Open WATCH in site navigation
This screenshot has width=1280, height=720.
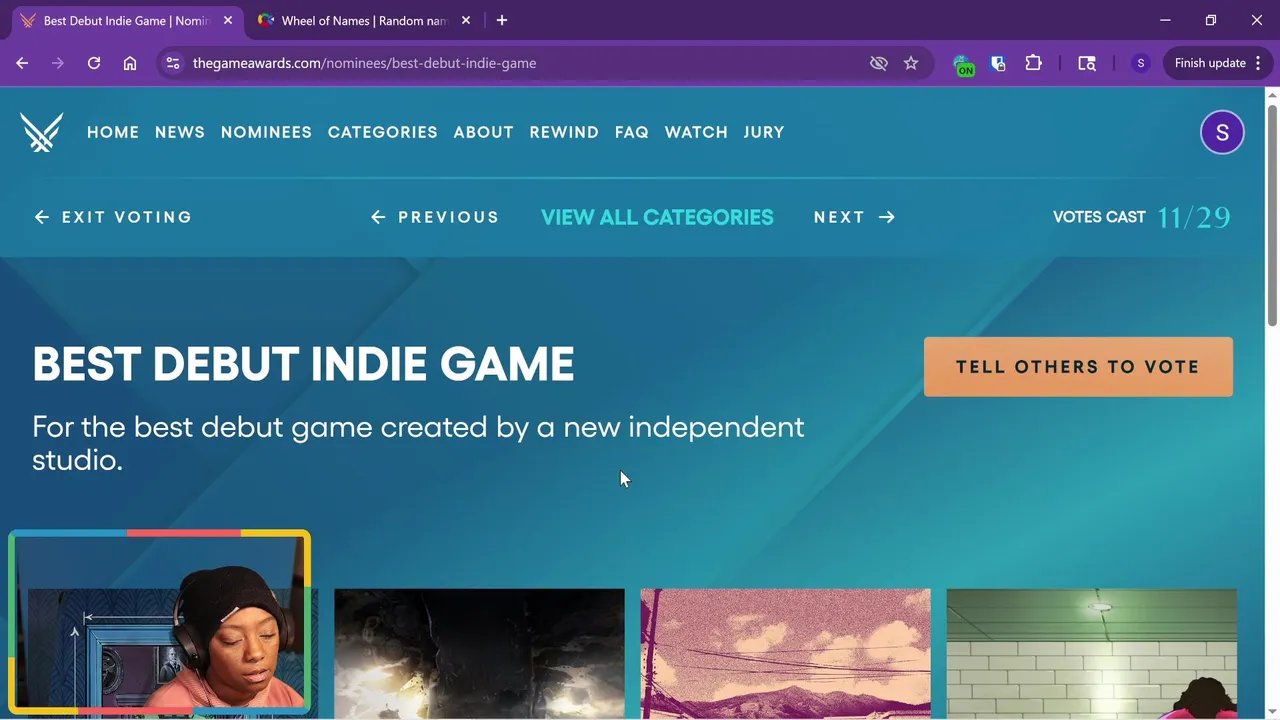click(x=696, y=132)
